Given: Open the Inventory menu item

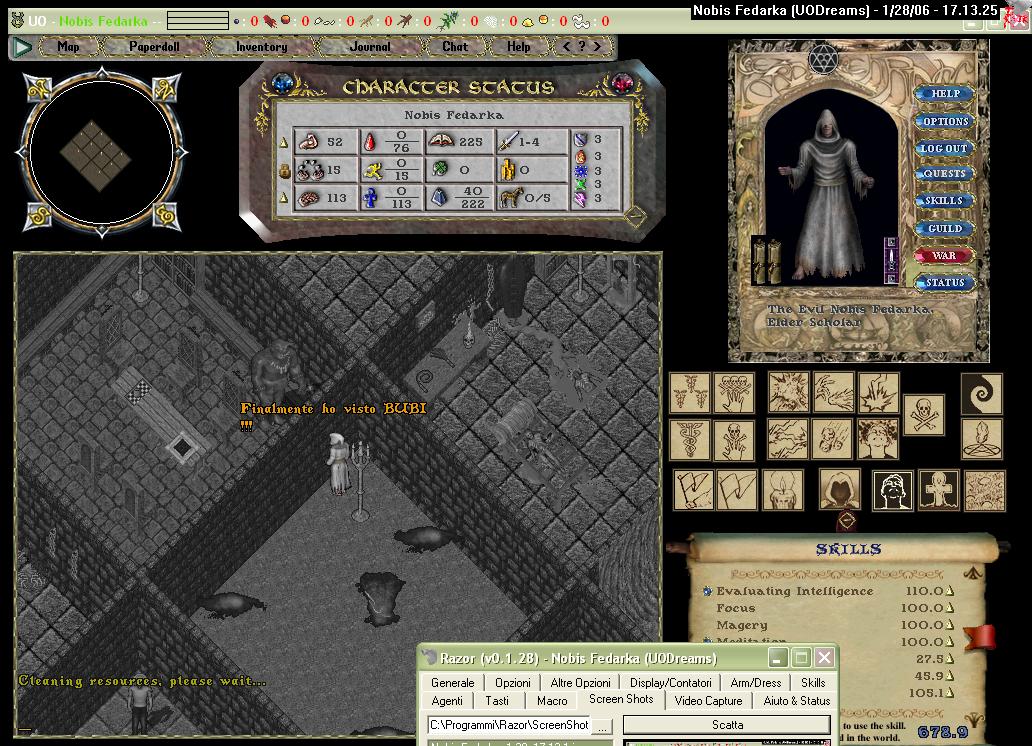Looking at the screenshot, I should [261, 47].
